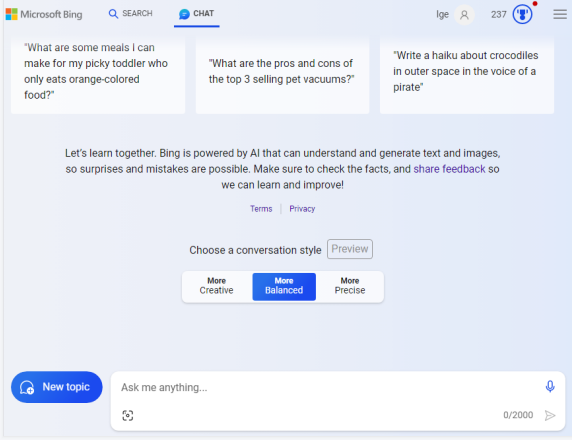Open the share feedback link

449,169
